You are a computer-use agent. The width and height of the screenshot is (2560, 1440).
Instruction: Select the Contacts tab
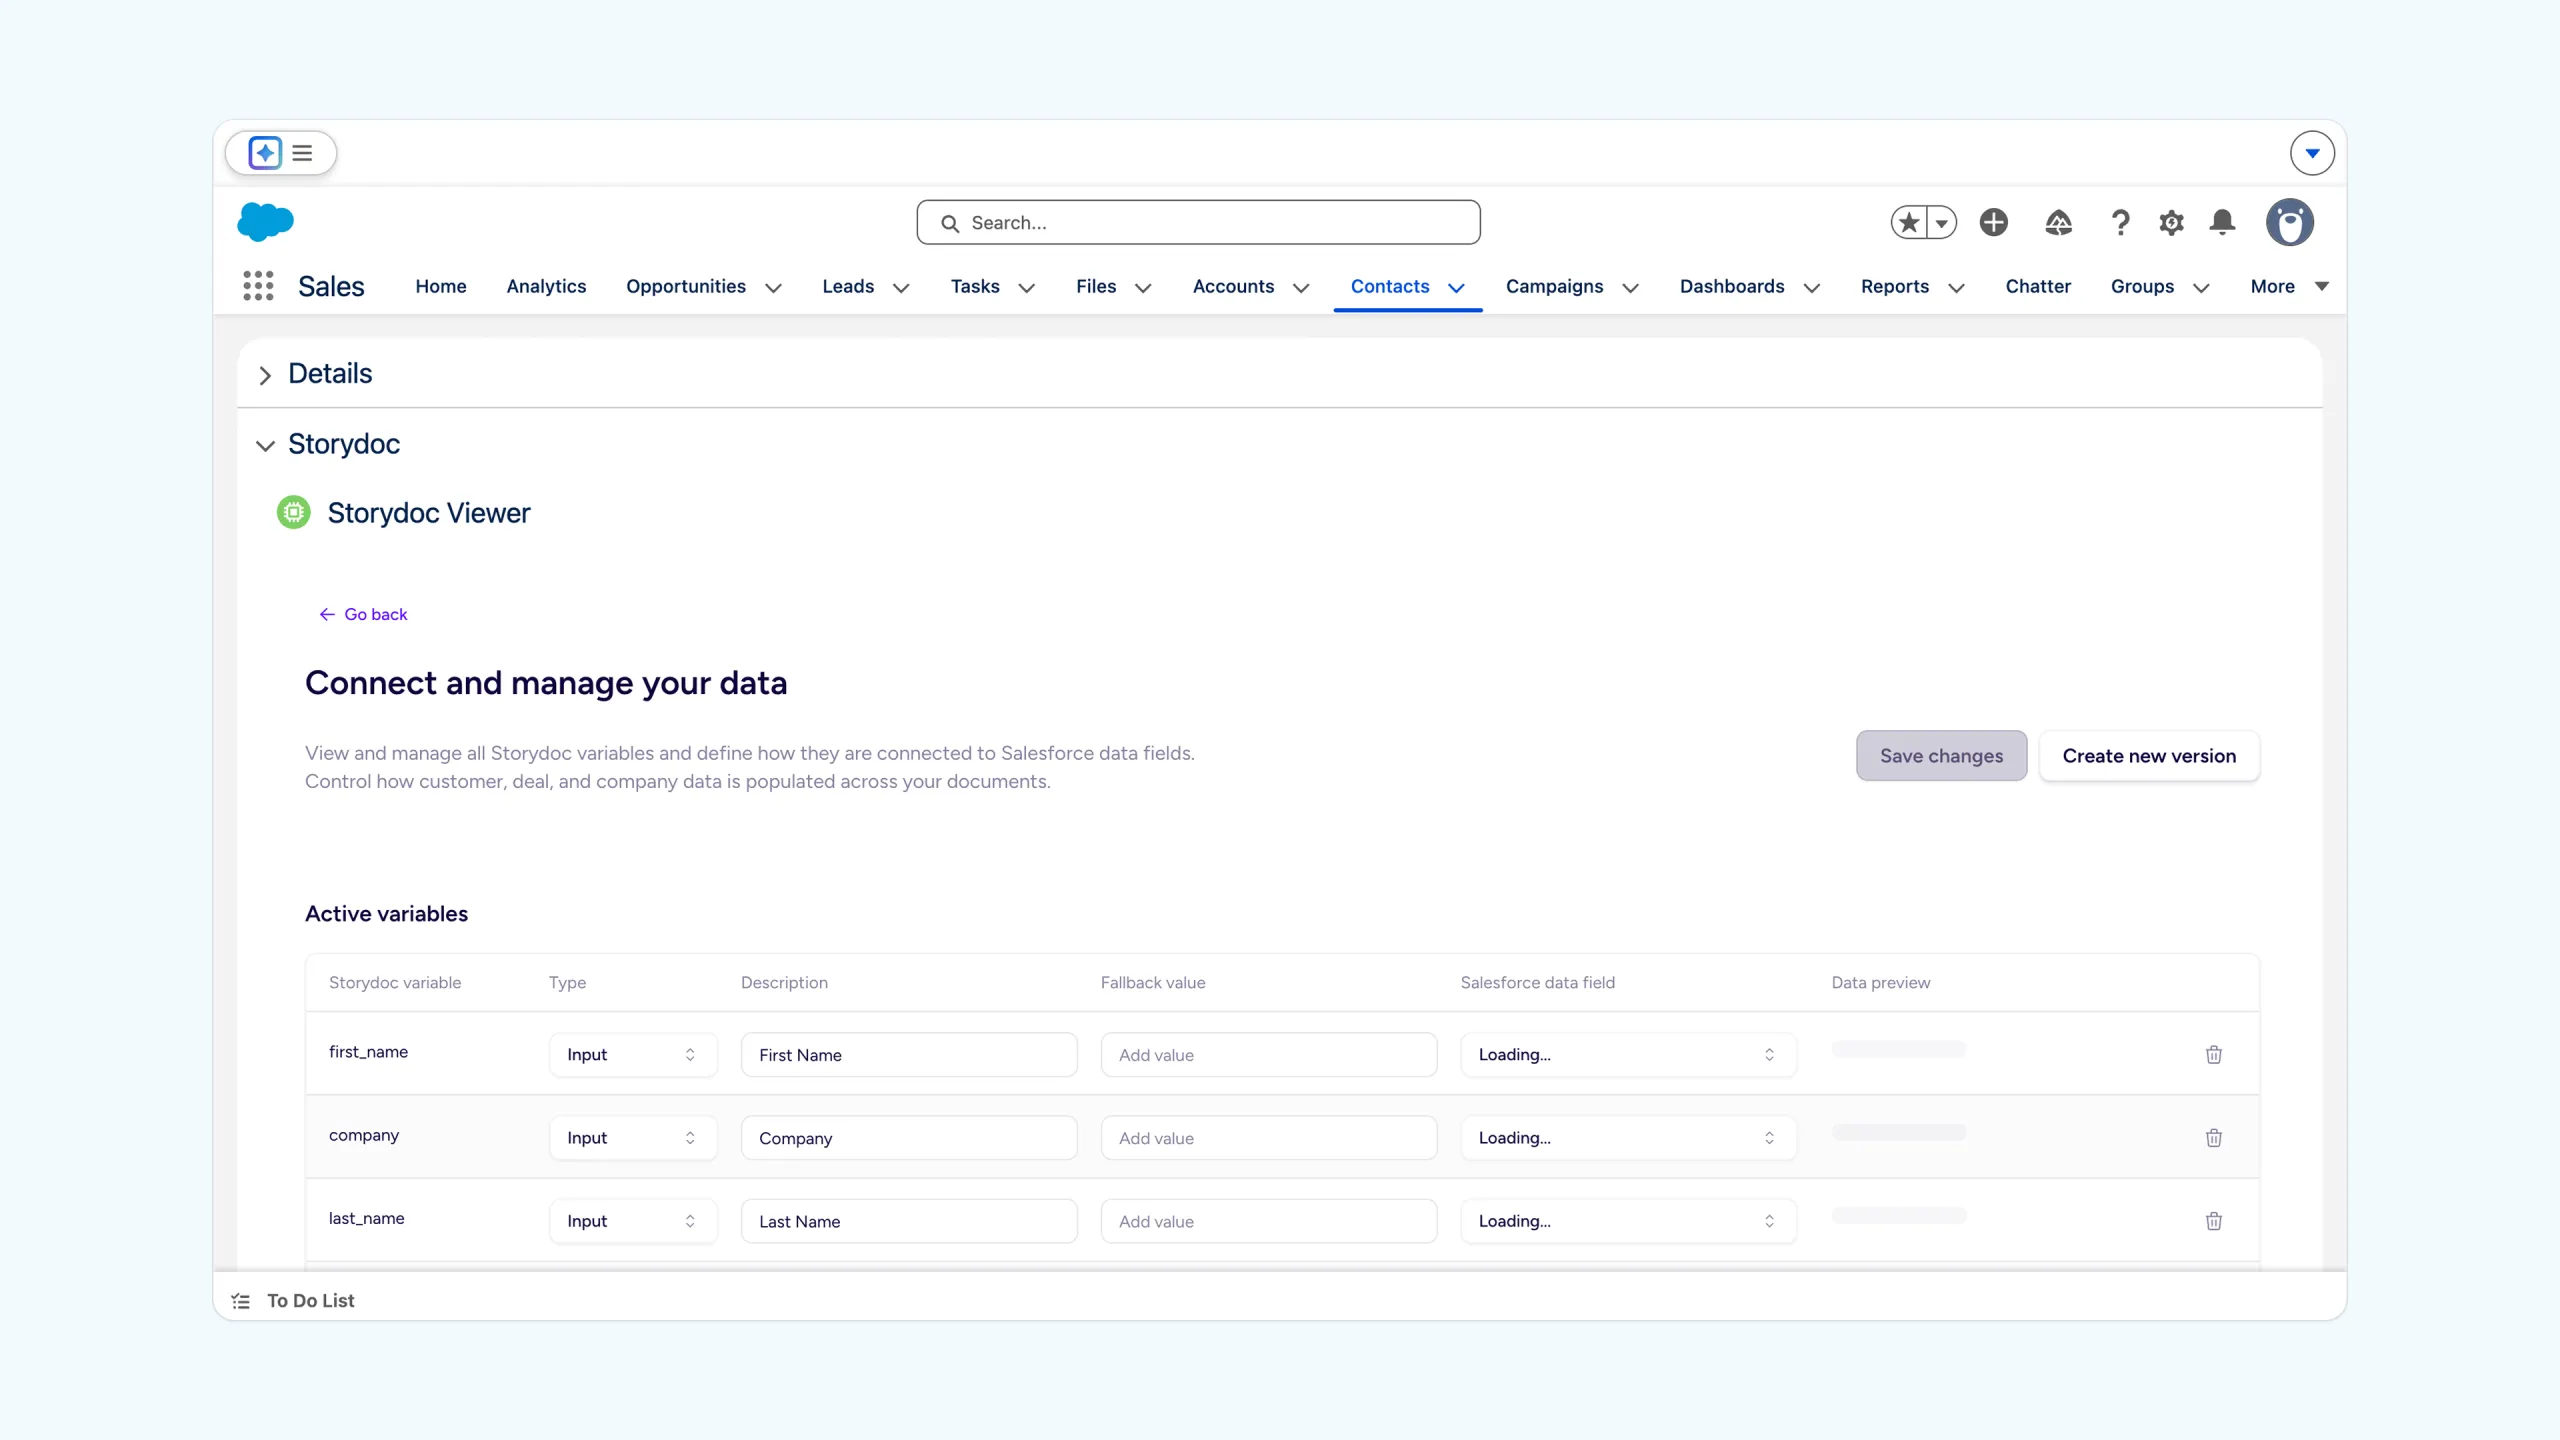1390,286
